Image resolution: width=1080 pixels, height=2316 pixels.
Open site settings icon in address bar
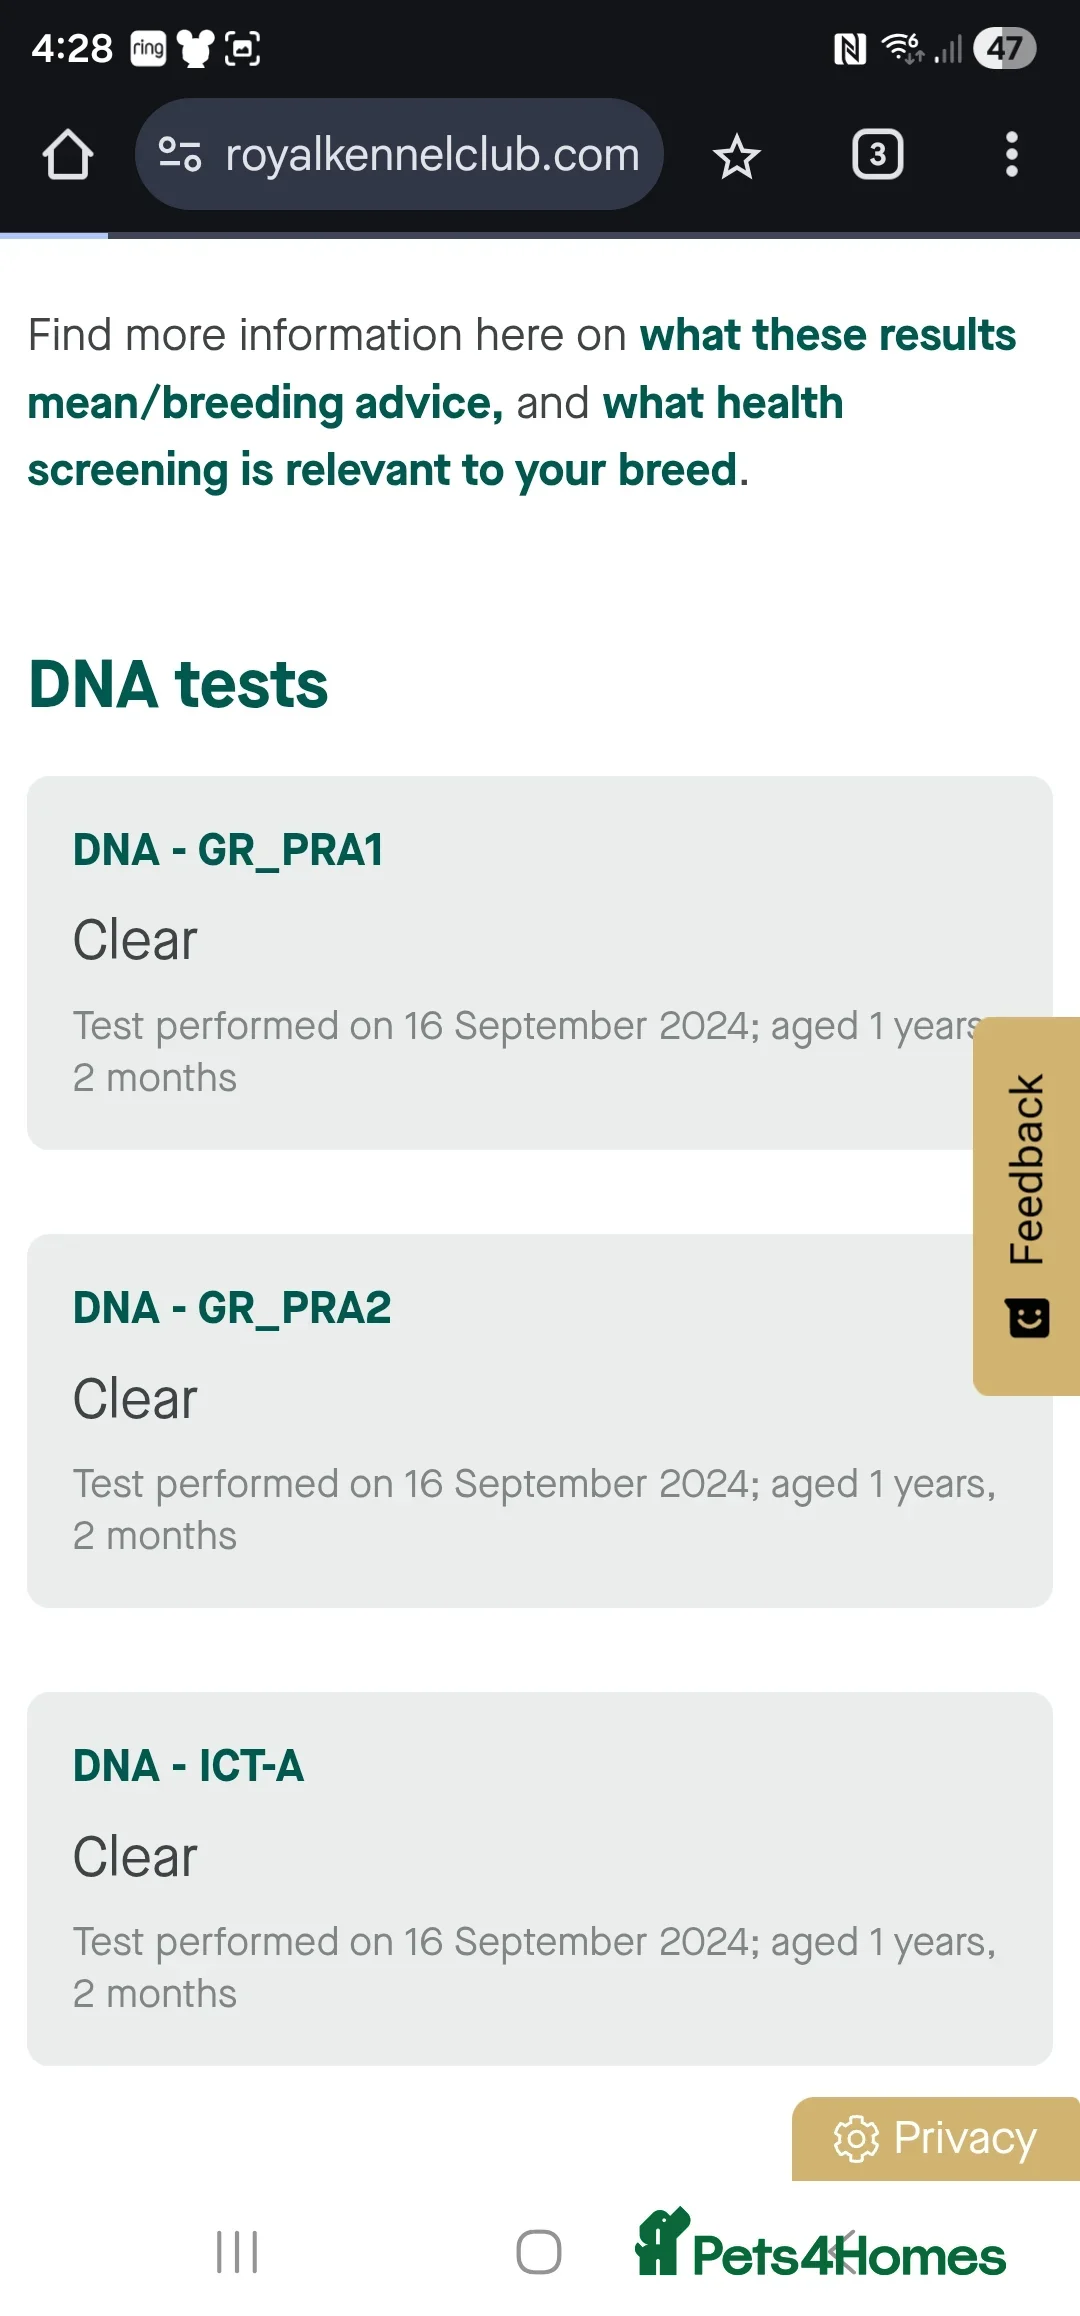(180, 155)
